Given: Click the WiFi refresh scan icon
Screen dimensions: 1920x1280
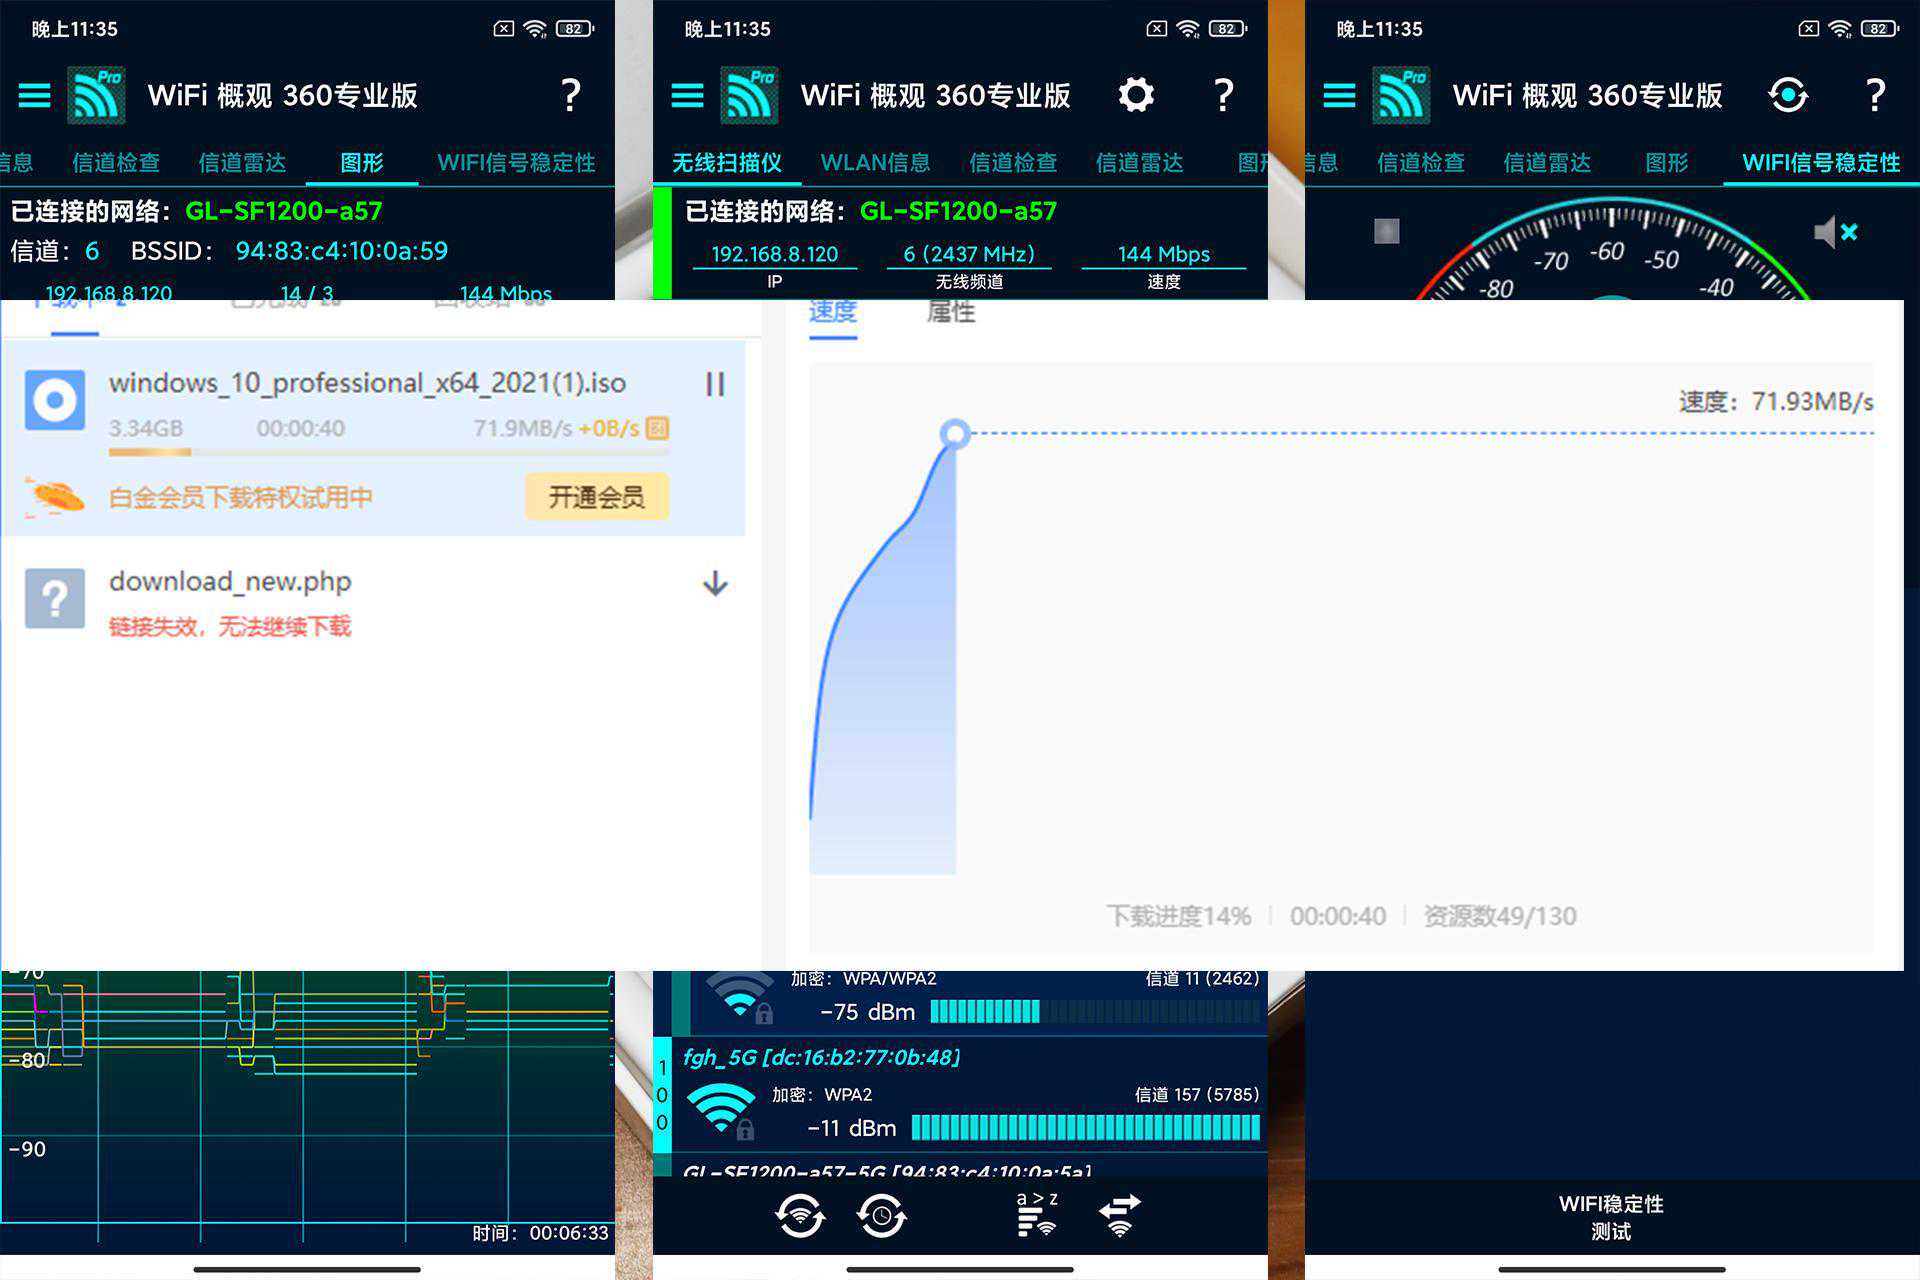Looking at the screenshot, I should (799, 1216).
